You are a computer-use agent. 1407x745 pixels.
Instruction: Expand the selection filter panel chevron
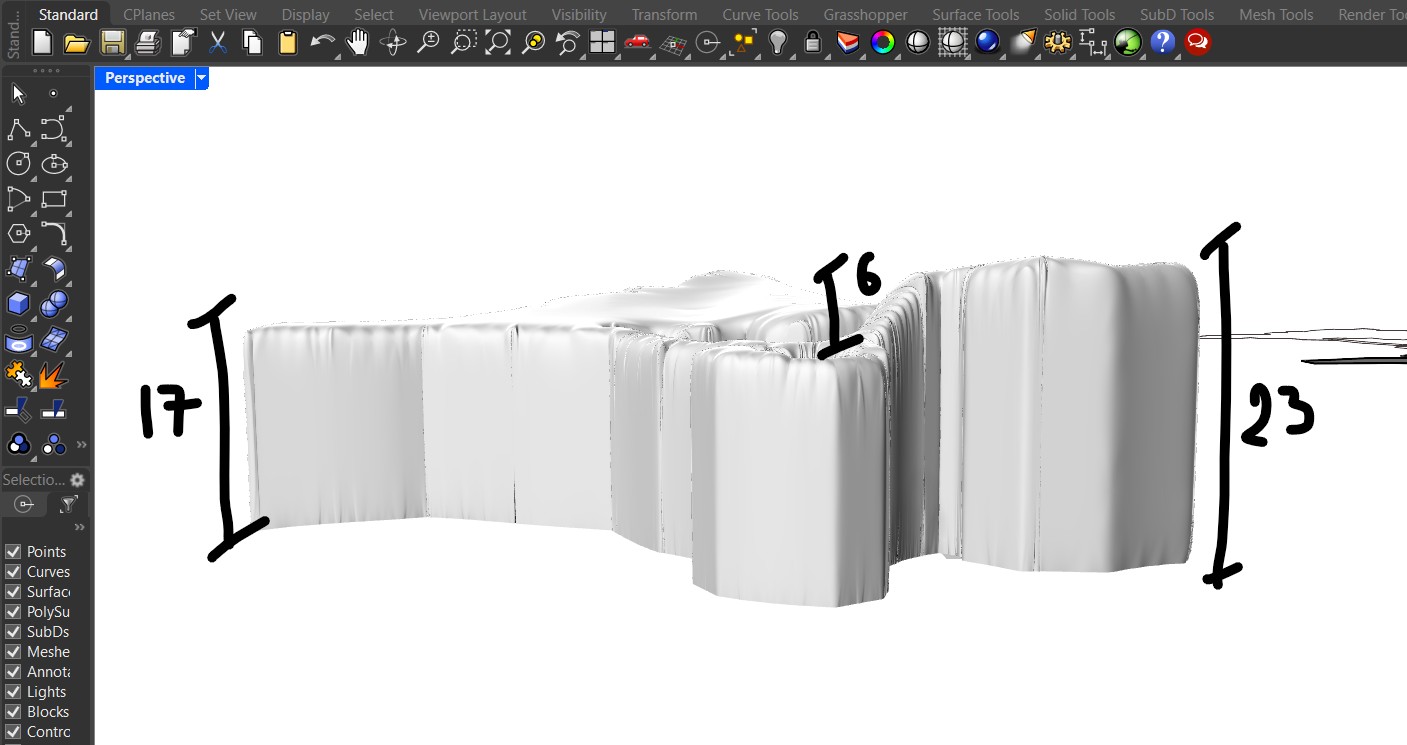(x=79, y=527)
